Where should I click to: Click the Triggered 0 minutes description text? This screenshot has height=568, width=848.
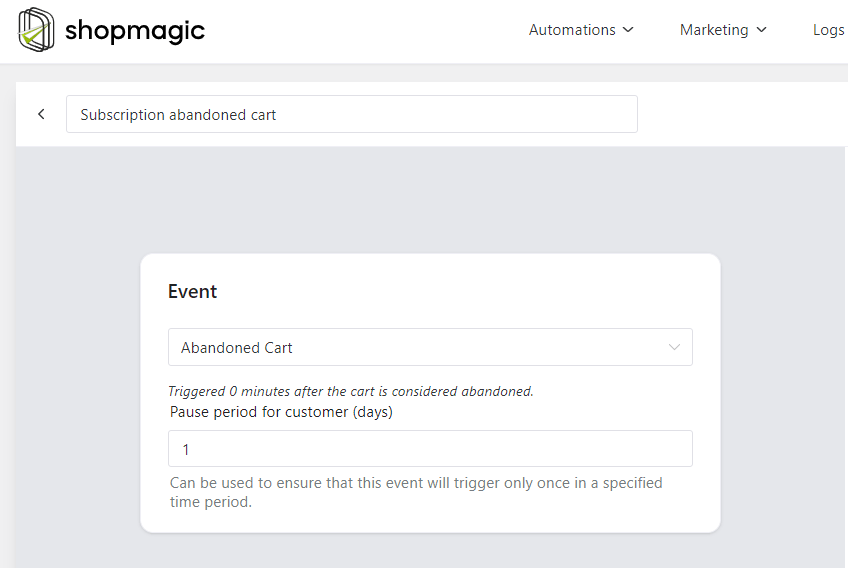(351, 391)
